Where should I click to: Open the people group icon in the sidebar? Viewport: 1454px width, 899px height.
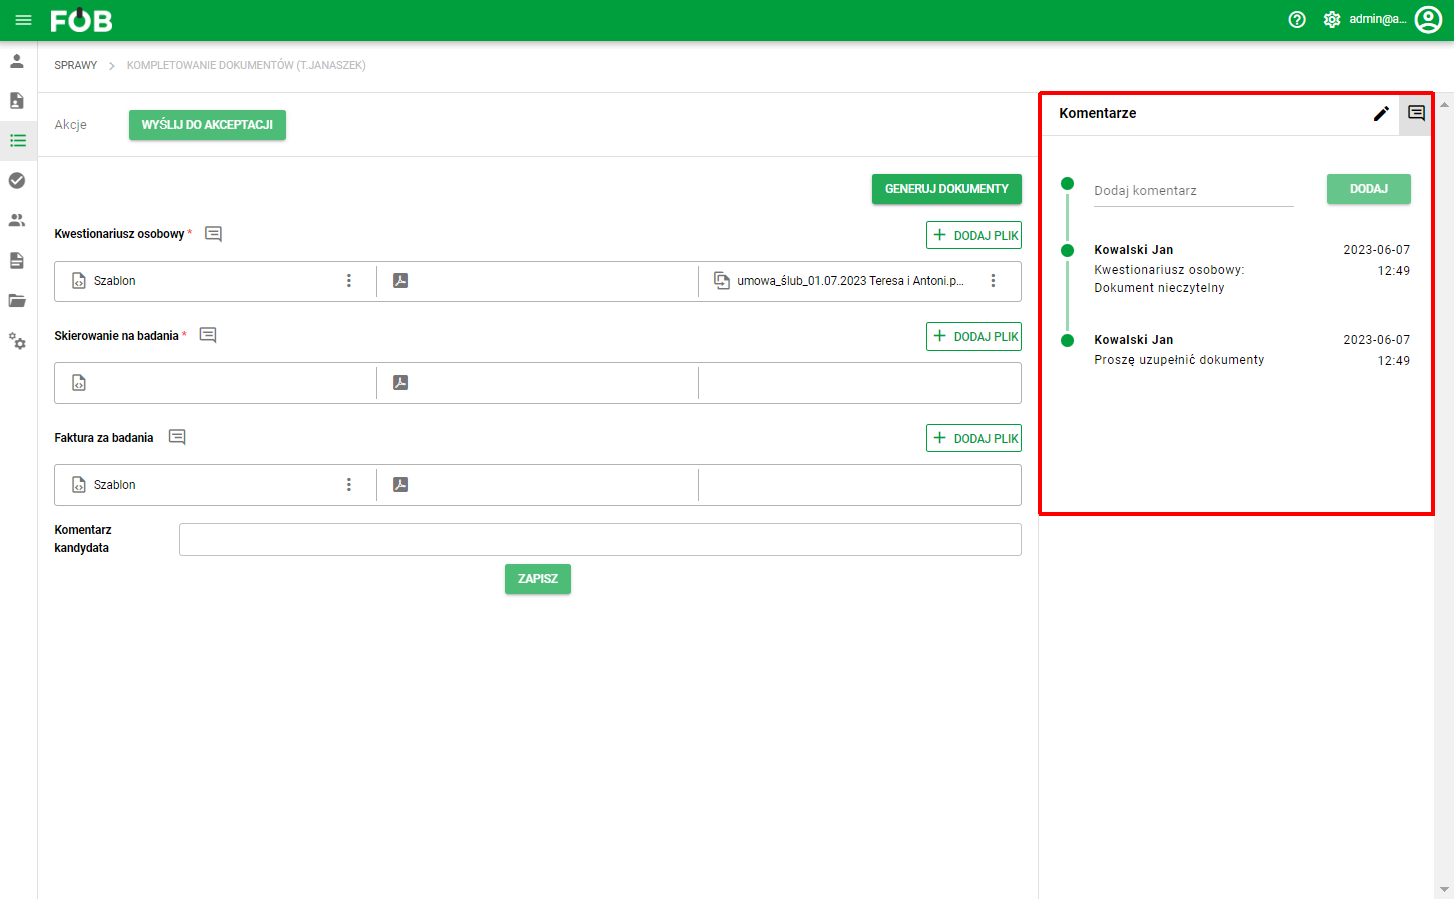17,221
